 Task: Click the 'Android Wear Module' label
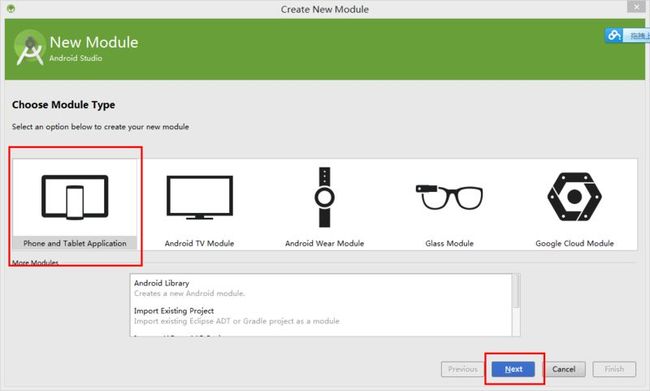325,243
